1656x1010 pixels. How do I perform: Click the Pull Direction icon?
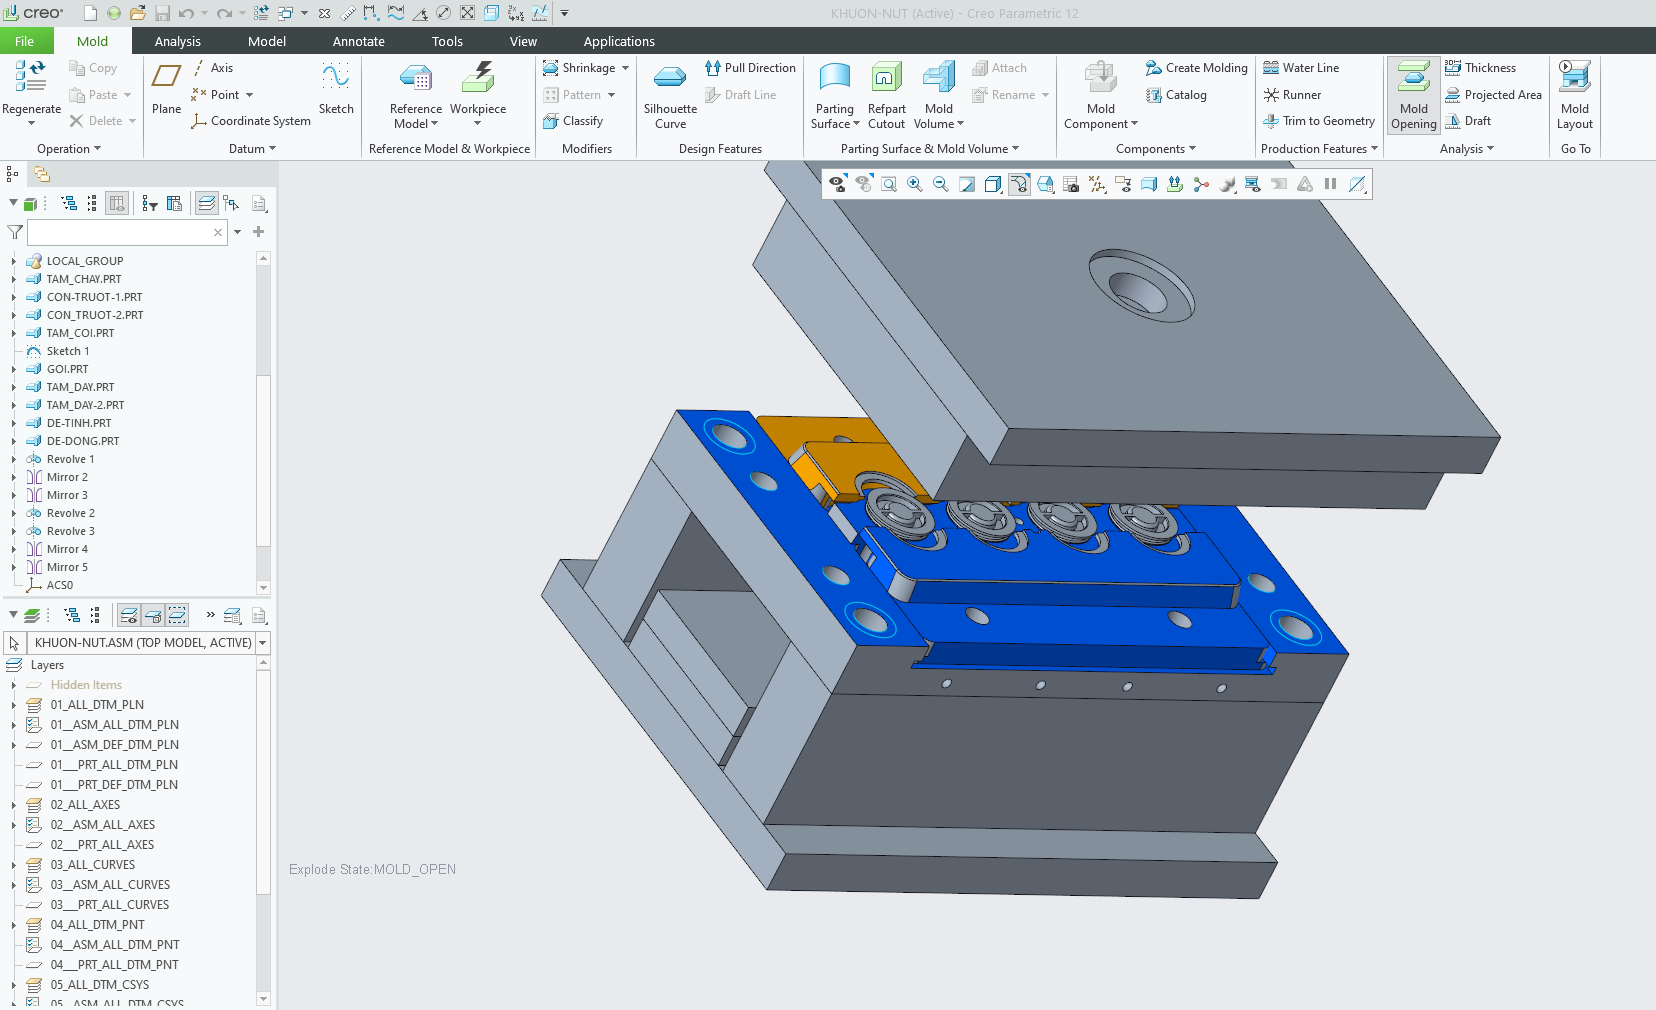pos(713,68)
